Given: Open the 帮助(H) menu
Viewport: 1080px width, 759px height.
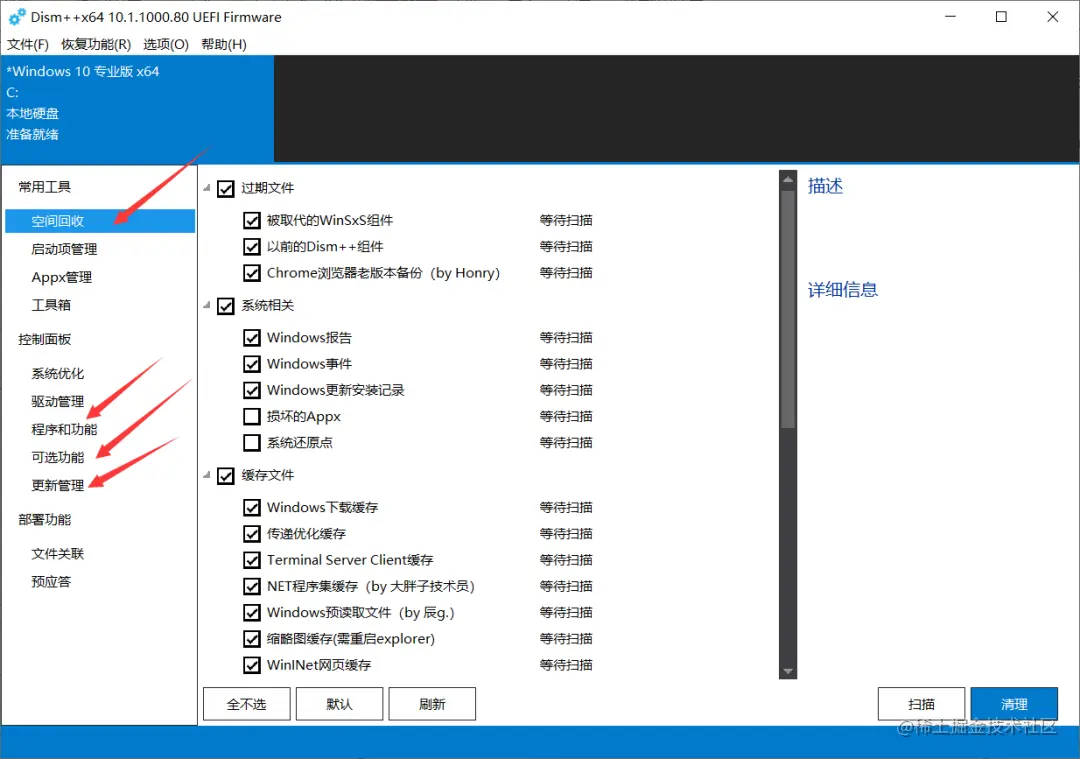Looking at the screenshot, I should [x=224, y=44].
